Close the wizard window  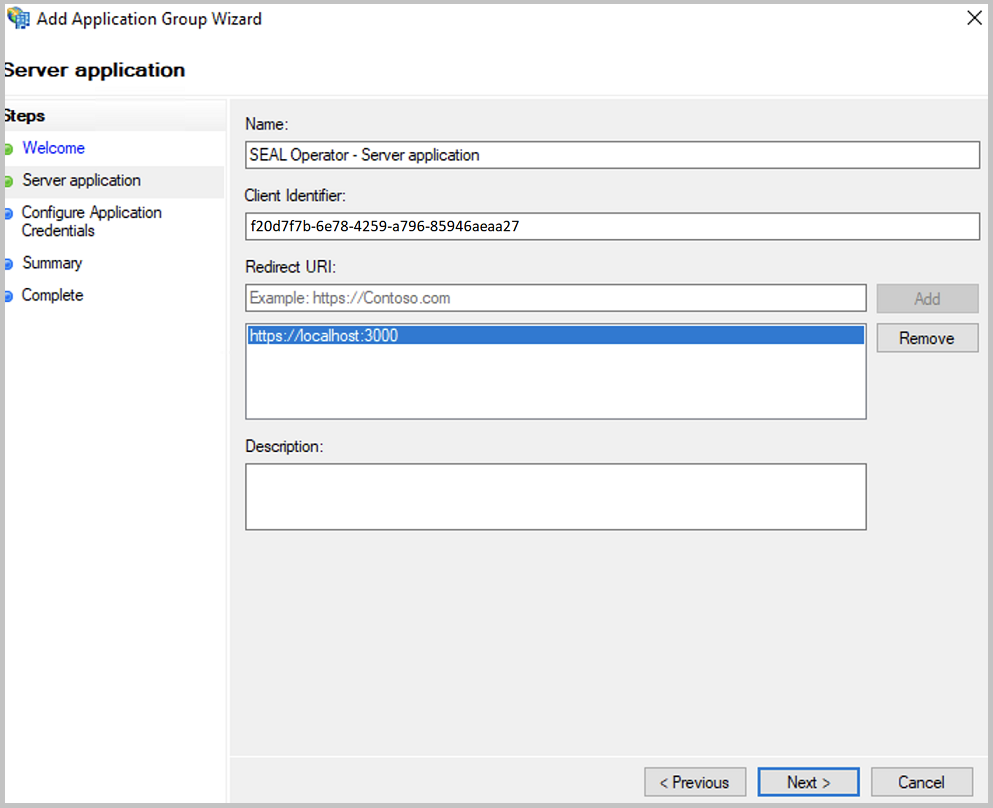coord(974,18)
